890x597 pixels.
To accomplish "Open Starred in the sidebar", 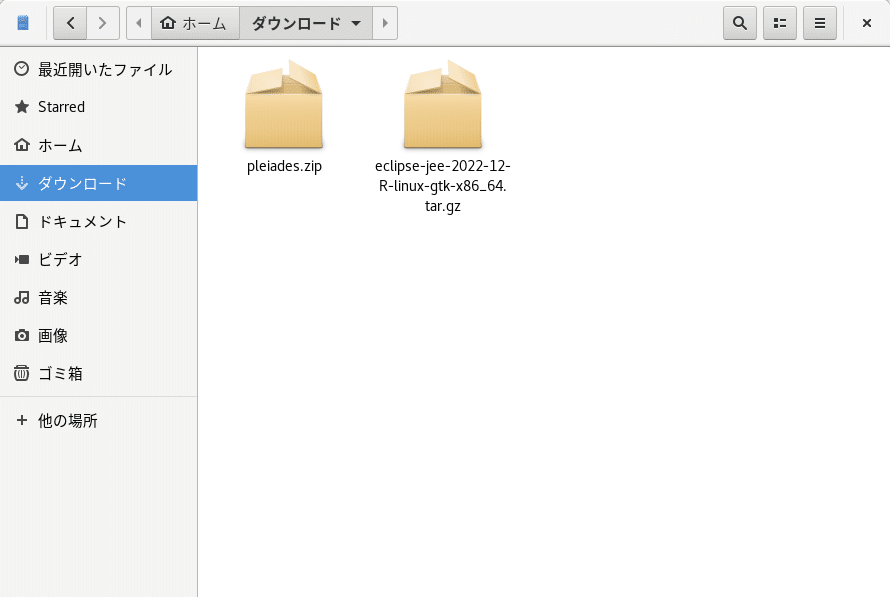I will tap(99, 107).
